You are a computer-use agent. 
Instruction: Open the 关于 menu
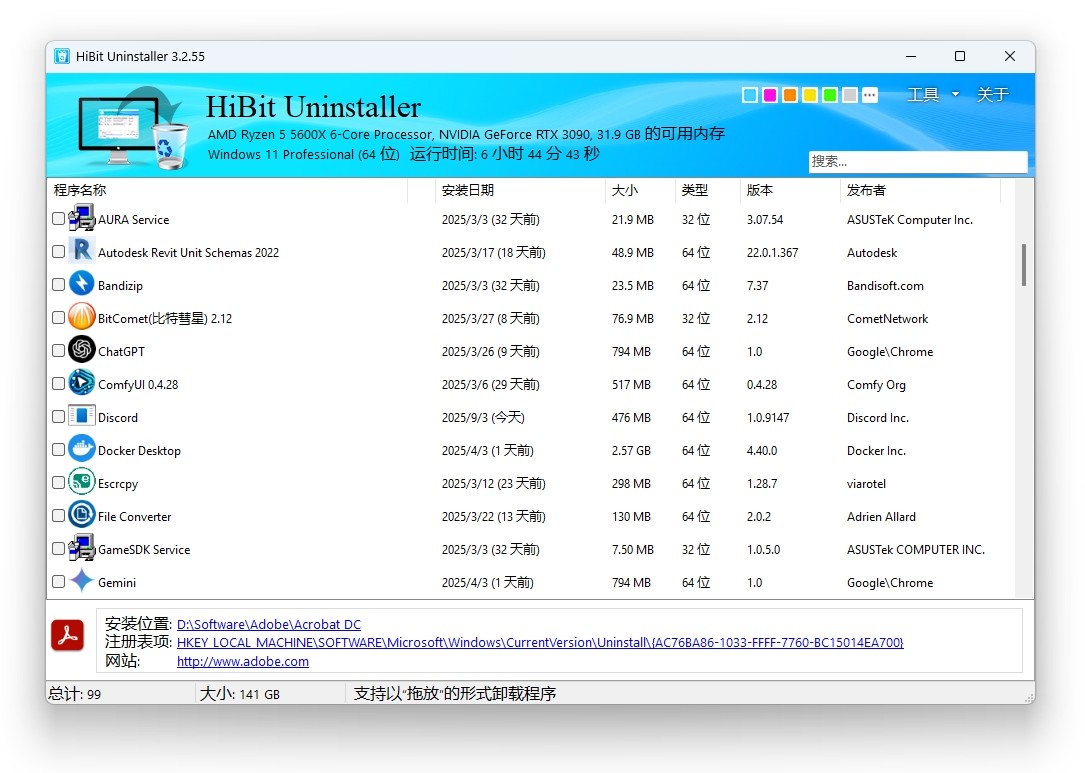pos(992,94)
